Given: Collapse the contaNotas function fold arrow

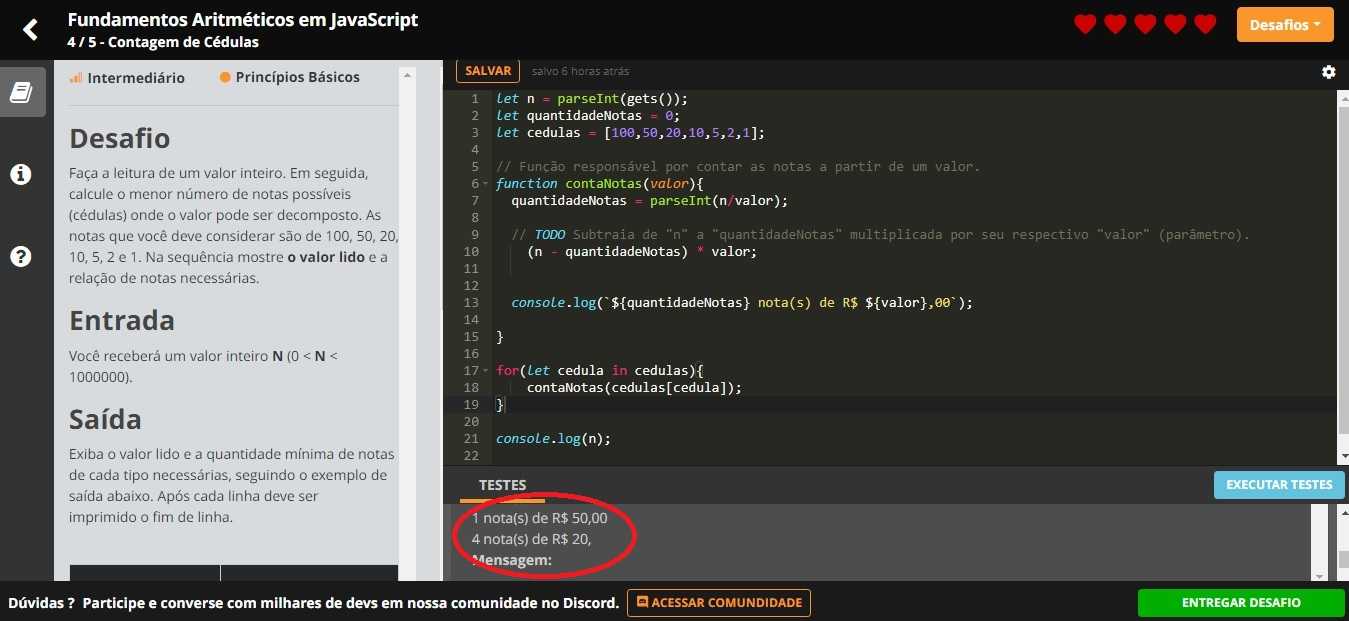Looking at the screenshot, I should click(486, 183).
